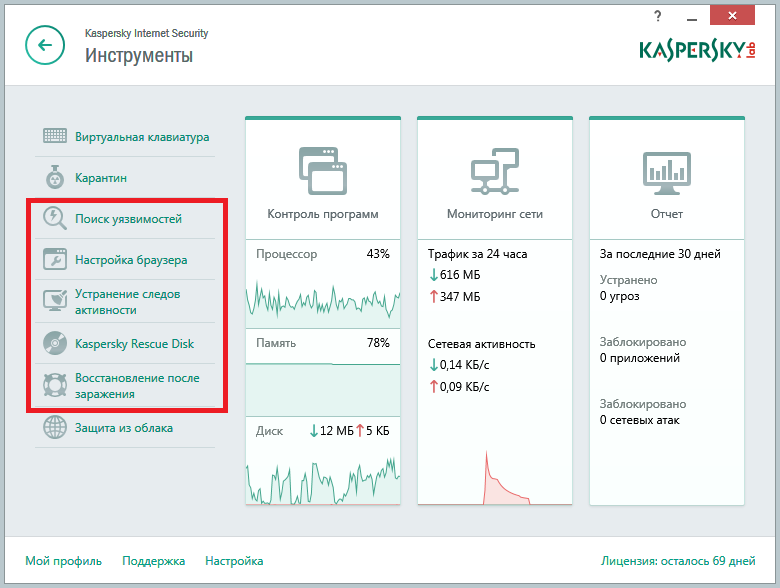Click the Application Control windows icon
The height and width of the screenshot is (588, 780).
pyautogui.click(x=323, y=171)
